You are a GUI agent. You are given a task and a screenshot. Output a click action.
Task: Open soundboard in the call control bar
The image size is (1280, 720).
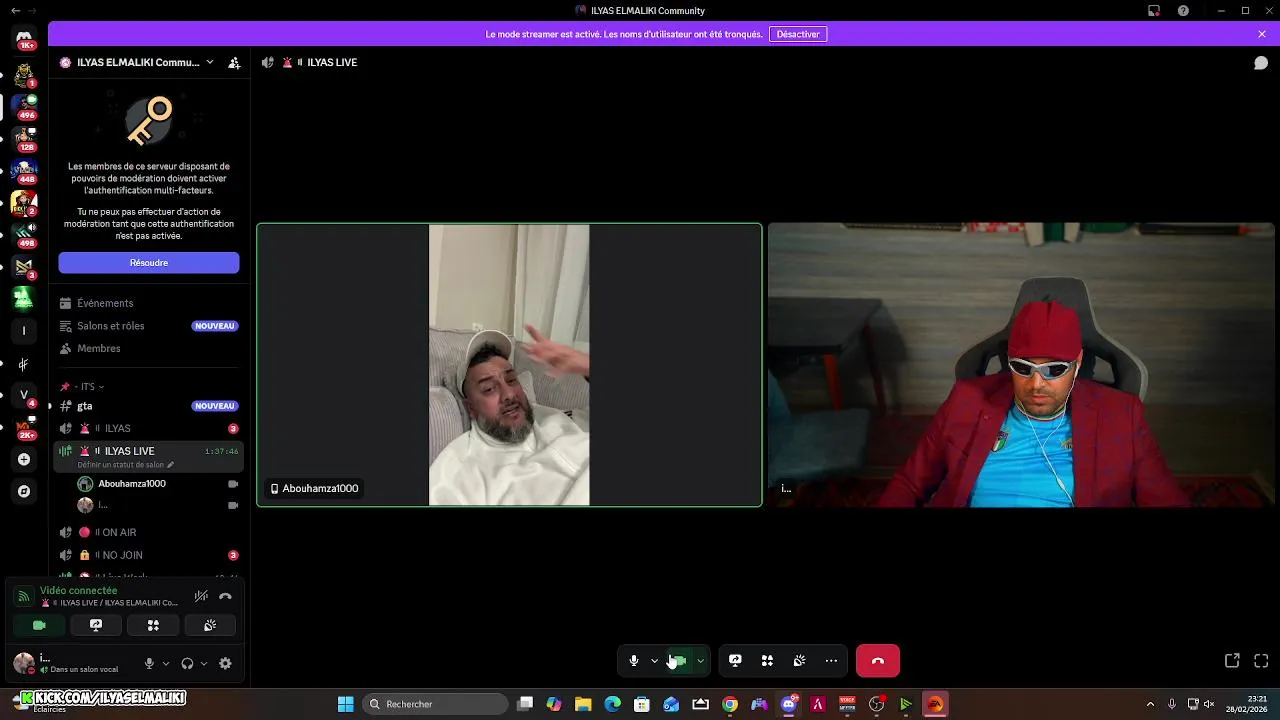click(x=799, y=660)
